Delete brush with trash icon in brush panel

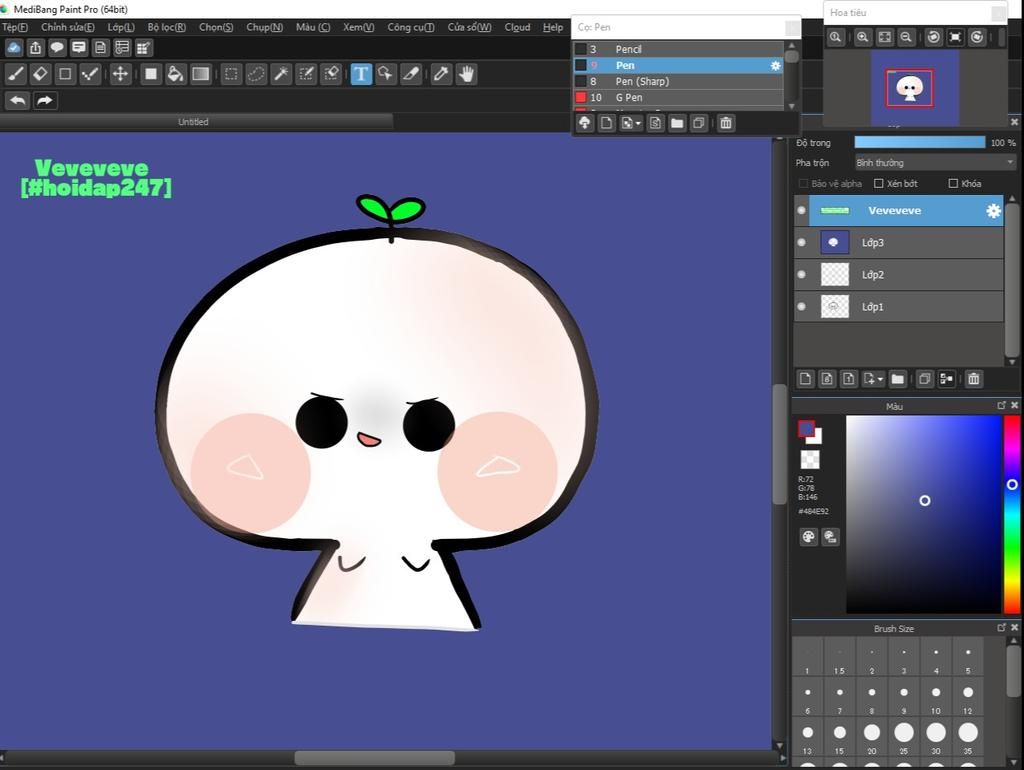726,123
